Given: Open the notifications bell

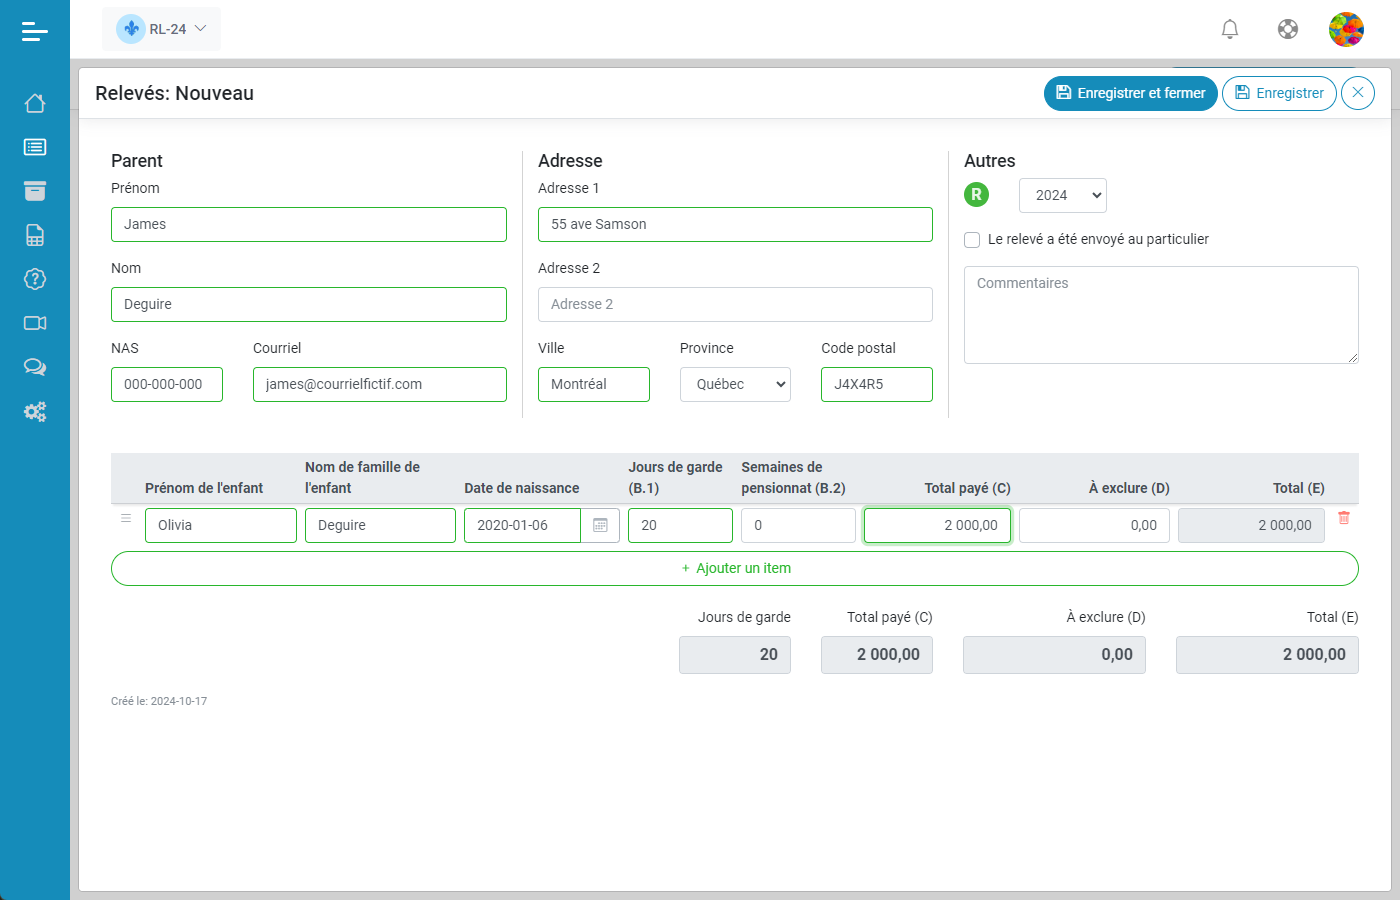Looking at the screenshot, I should (1230, 29).
